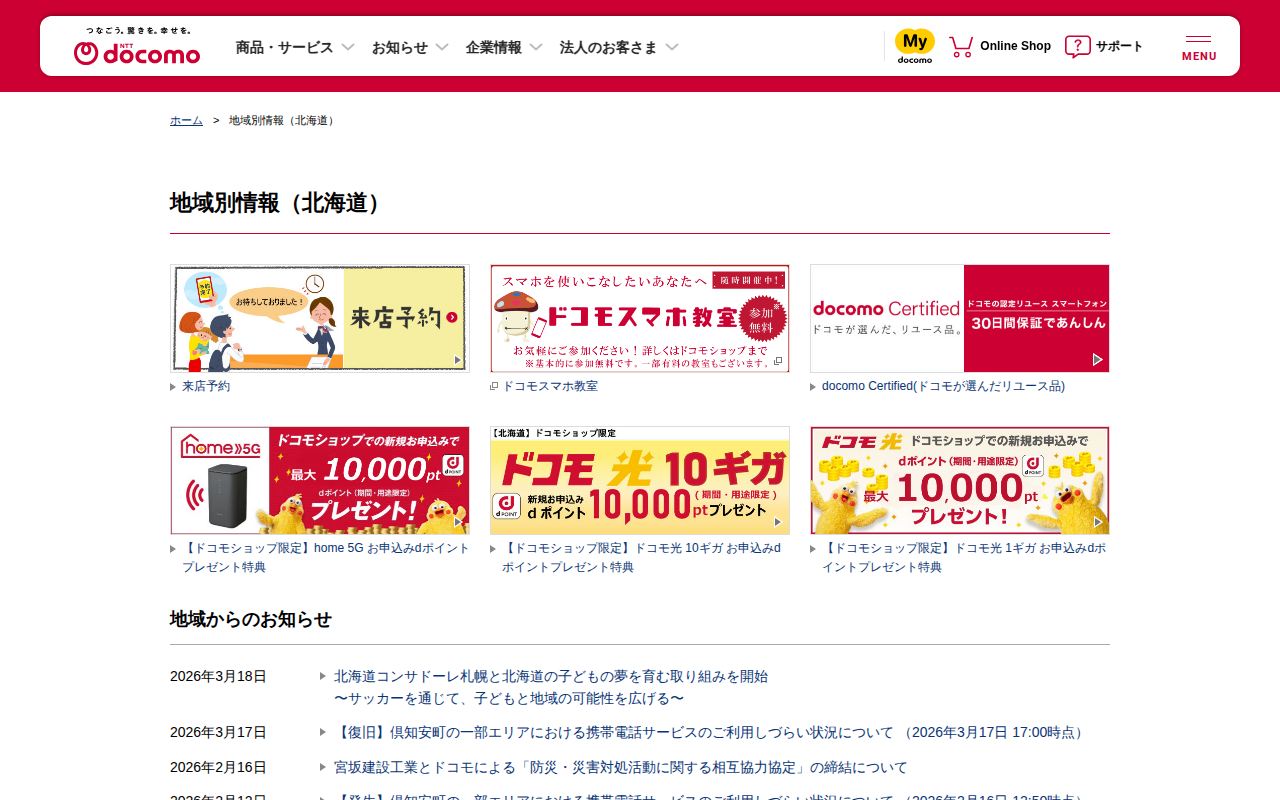Open My docomo yellow icon

coord(915,46)
